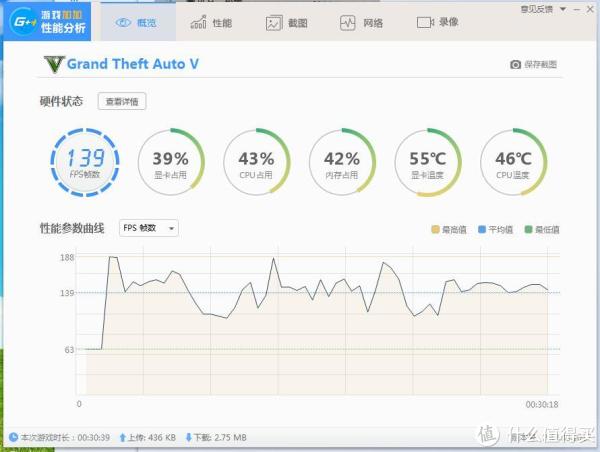The width and height of the screenshot is (600, 452).
Task: Toggle the green 最低值 legend swatch
Action: click(x=528, y=229)
